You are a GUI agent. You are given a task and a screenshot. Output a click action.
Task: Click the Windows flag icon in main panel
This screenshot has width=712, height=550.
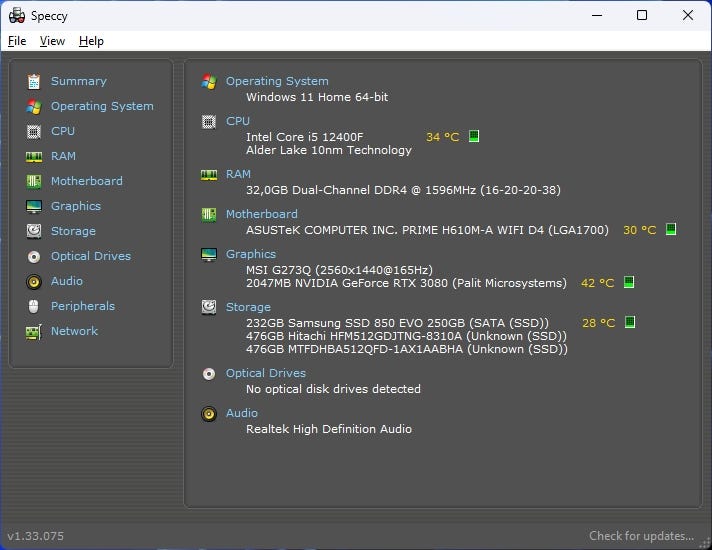[209, 82]
